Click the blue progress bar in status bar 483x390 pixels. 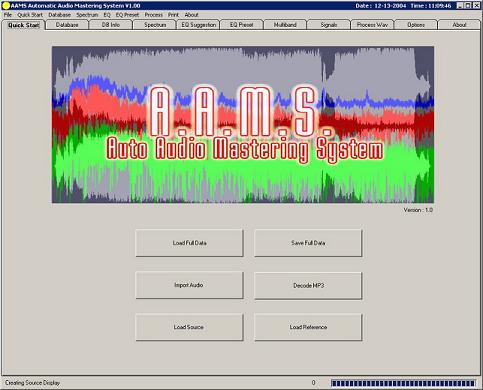pyautogui.click(x=403, y=383)
